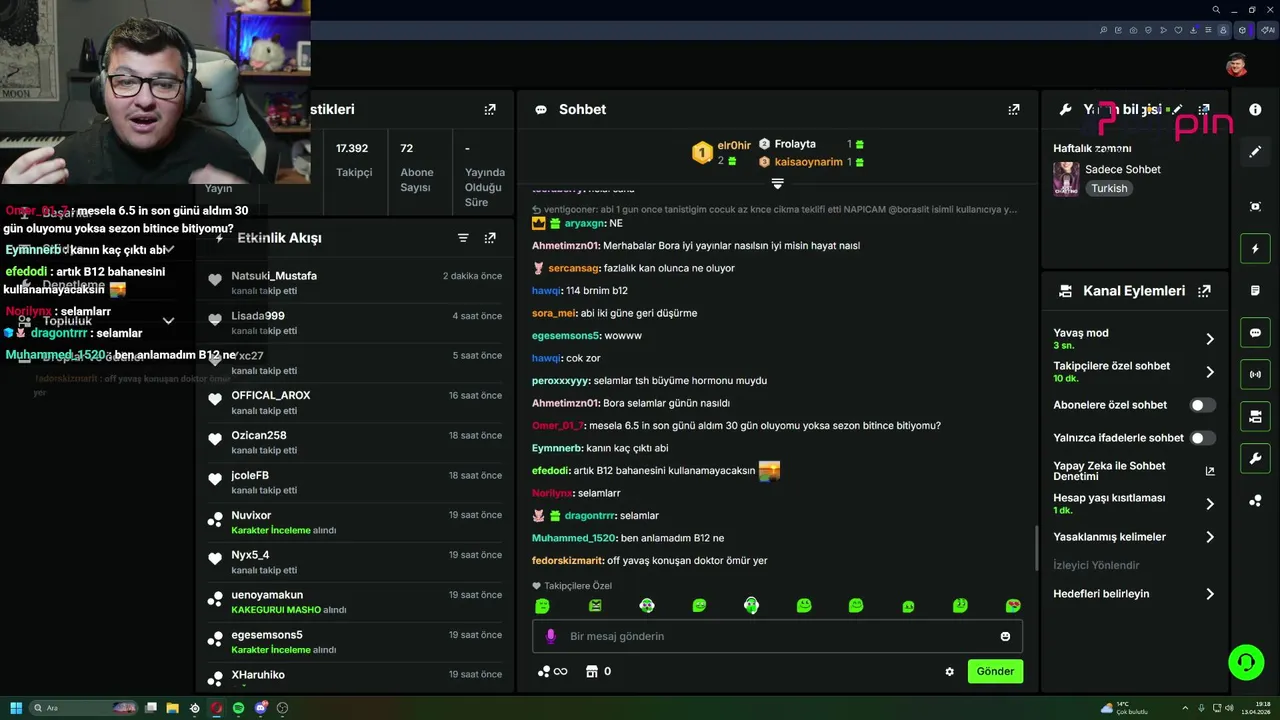Open chat settings gear beside Gönder

click(x=949, y=672)
